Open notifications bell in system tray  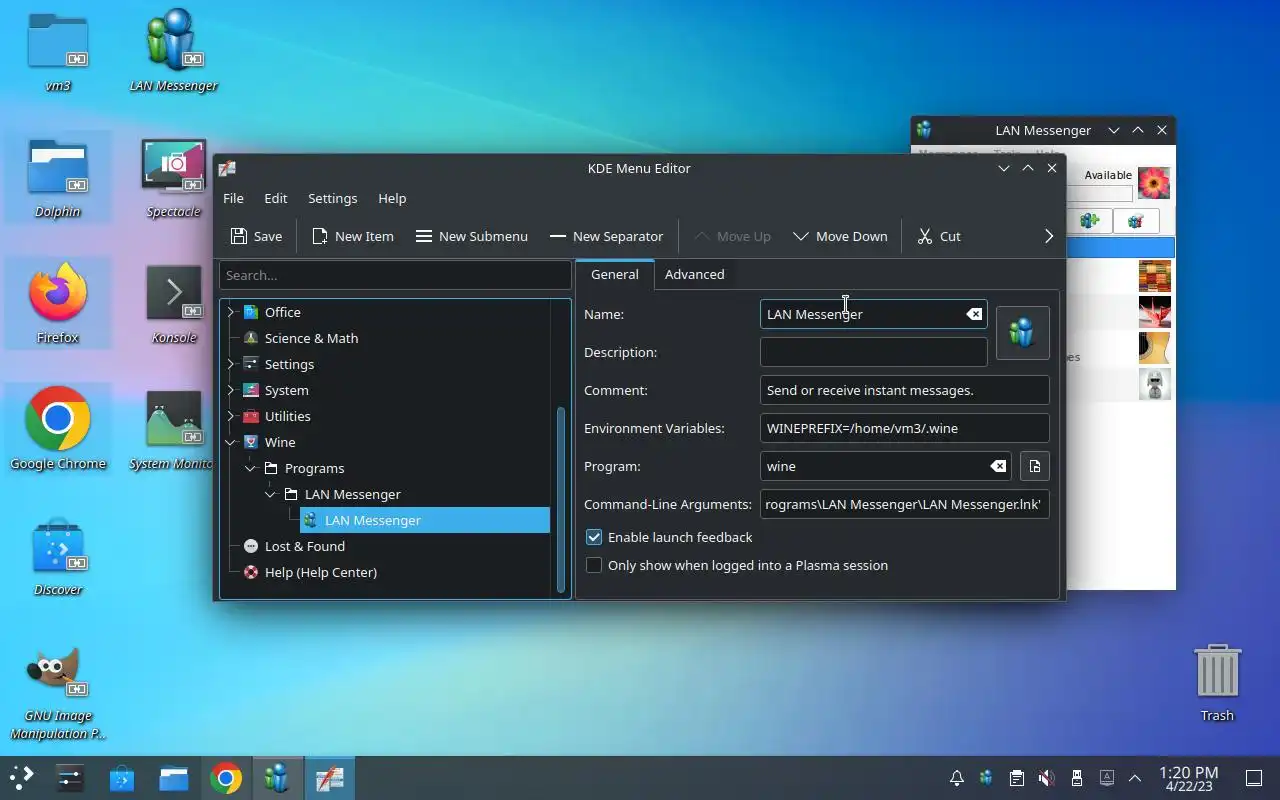coord(957,778)
